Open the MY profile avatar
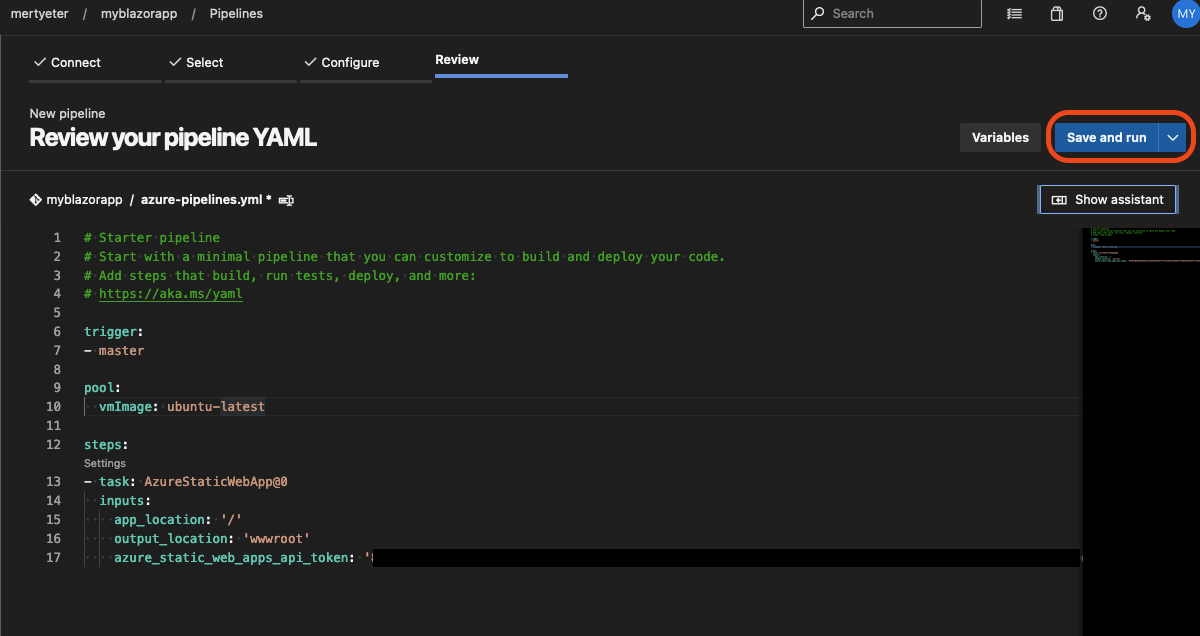 (x=1185, y=14)
